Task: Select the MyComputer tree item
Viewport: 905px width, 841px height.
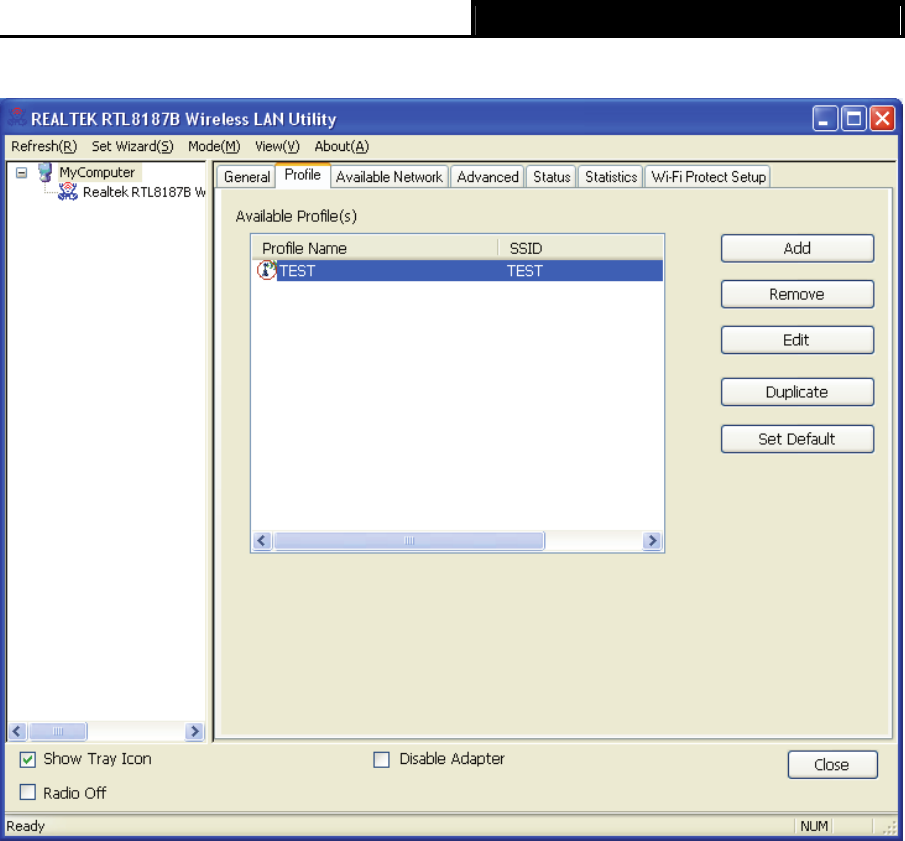Action: tap(97, 172)
